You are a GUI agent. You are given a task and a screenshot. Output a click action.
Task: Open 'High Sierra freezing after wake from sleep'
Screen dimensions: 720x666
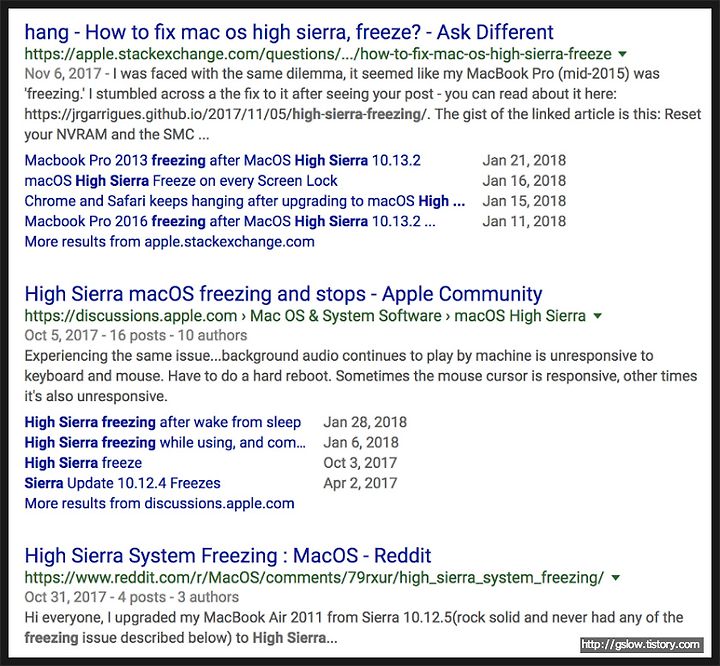(163, 422)
